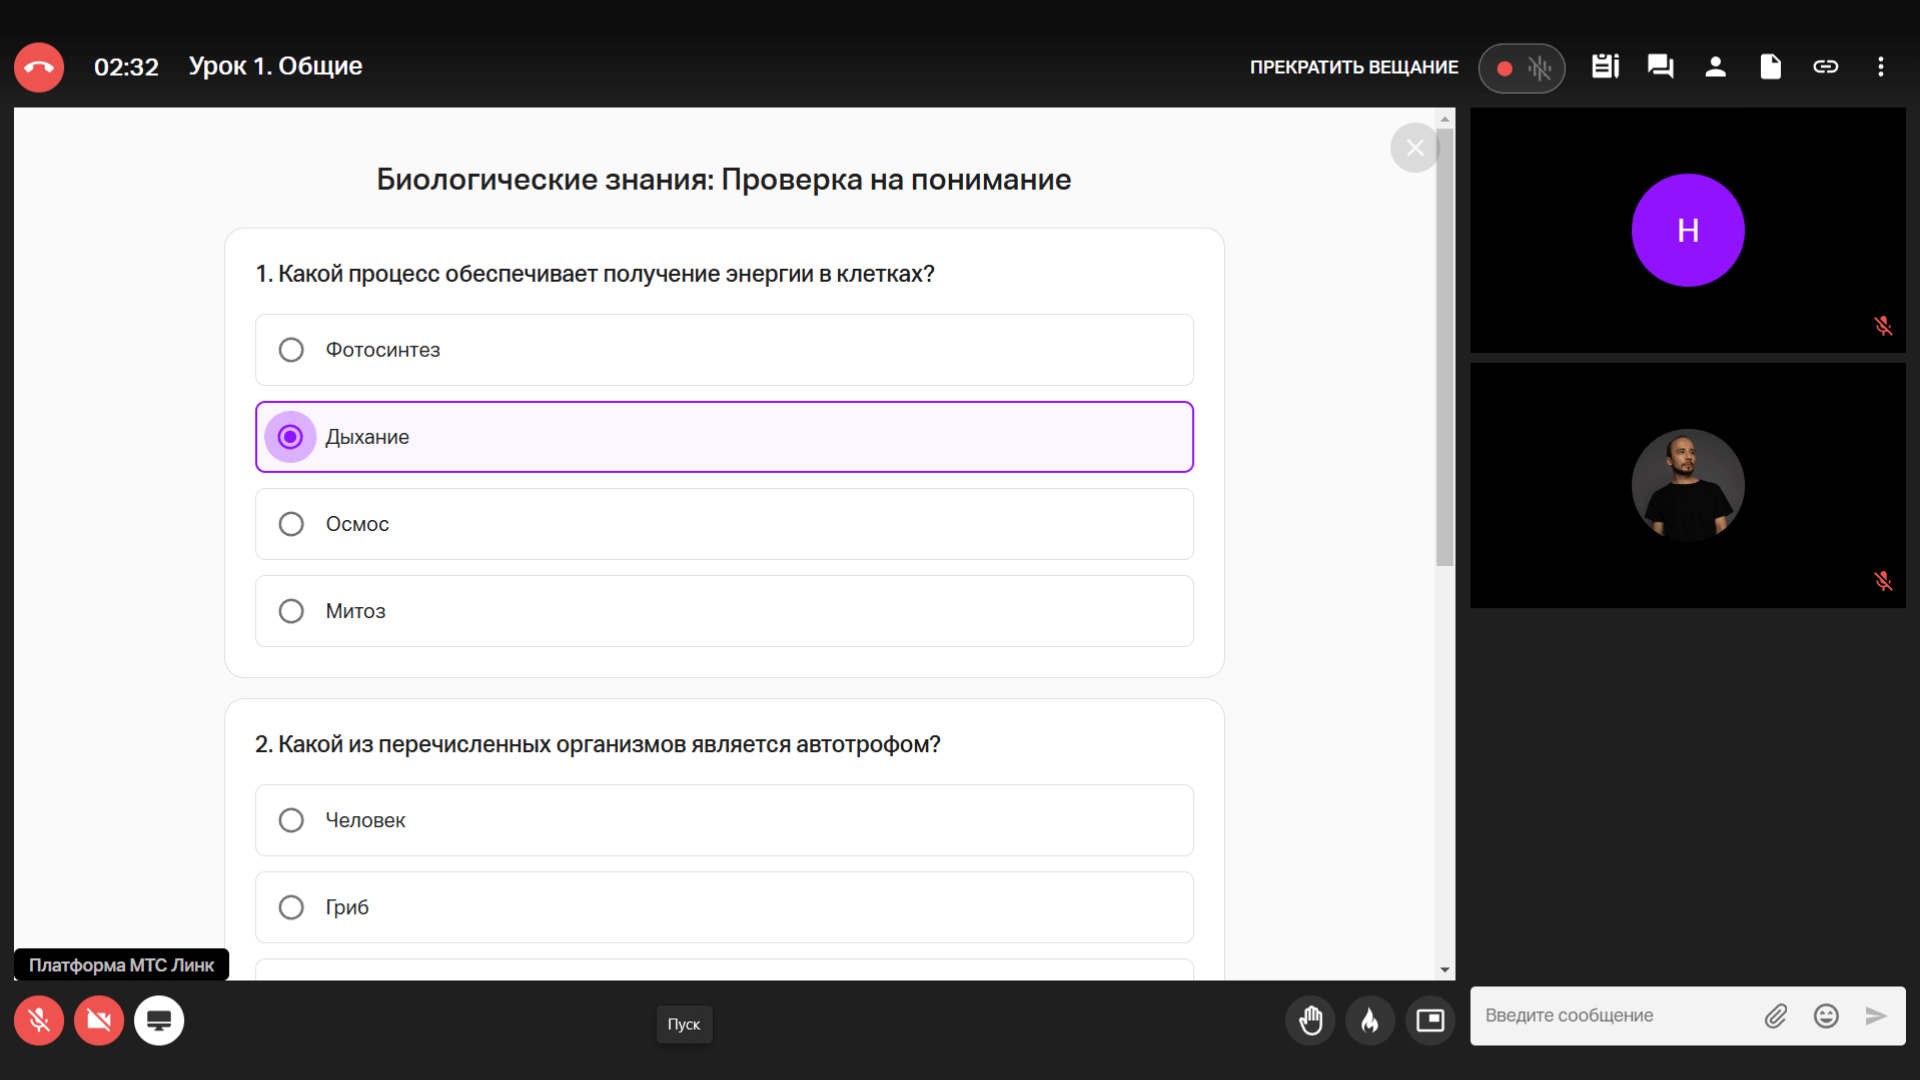Send a fire reaction
1920x1080 pixels.
(x=1370, y=1020)
